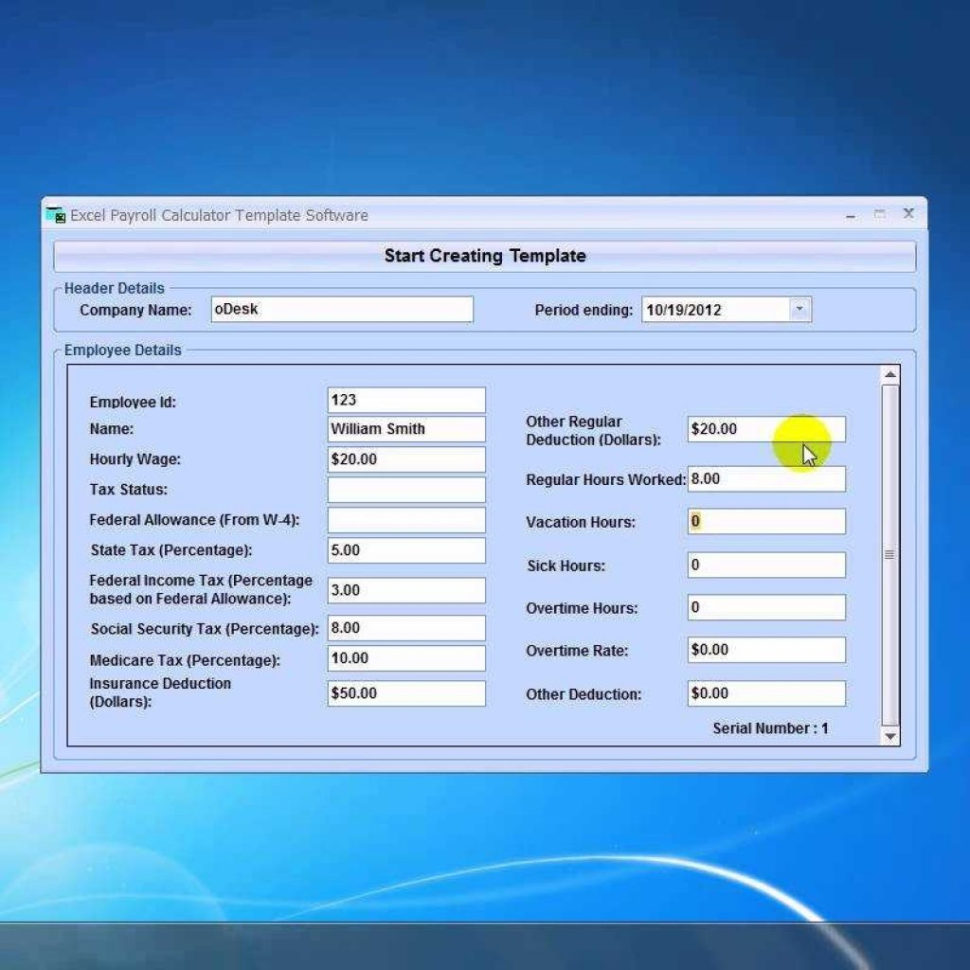The image size is (970, 970).
Task: Click the Federal Income Tax percentage field
Action: click(x=405, y=589)
